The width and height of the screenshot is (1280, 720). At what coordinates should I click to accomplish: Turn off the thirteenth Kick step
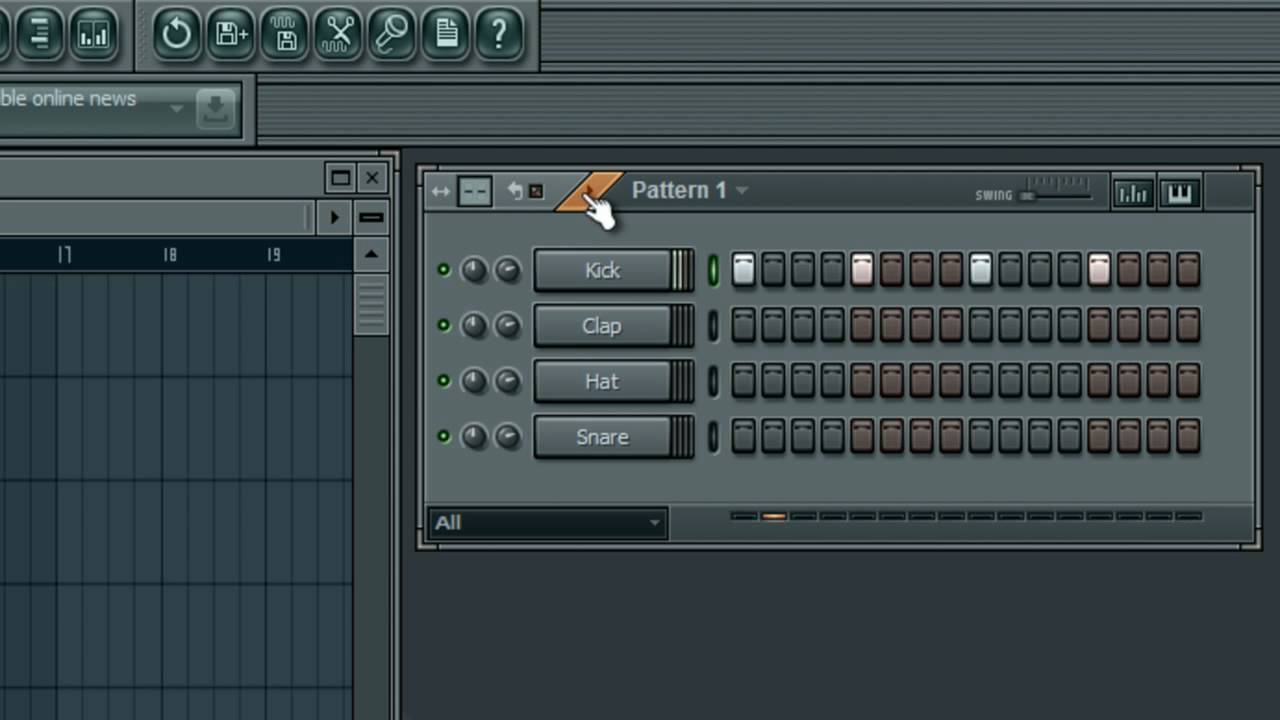(1099, 270)
